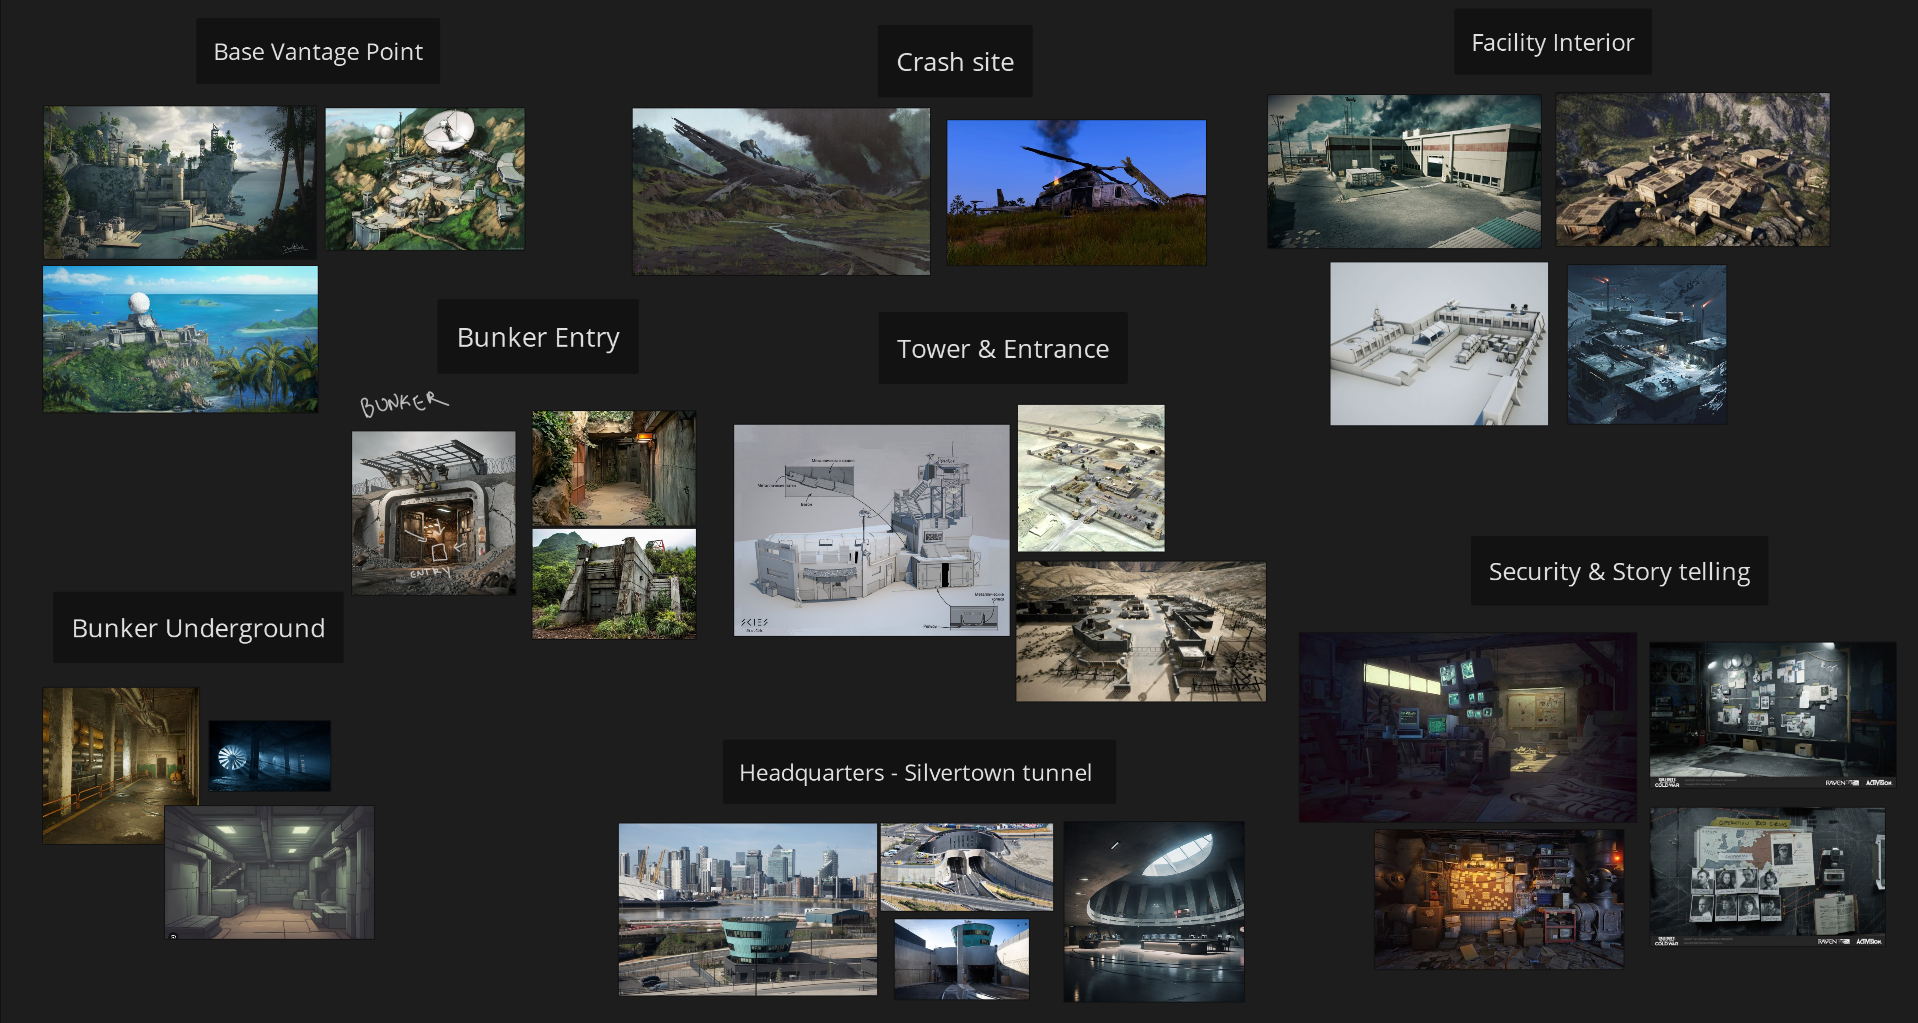
Task: Select the warehouse with garage doors image
Action: click(1404, 171)
